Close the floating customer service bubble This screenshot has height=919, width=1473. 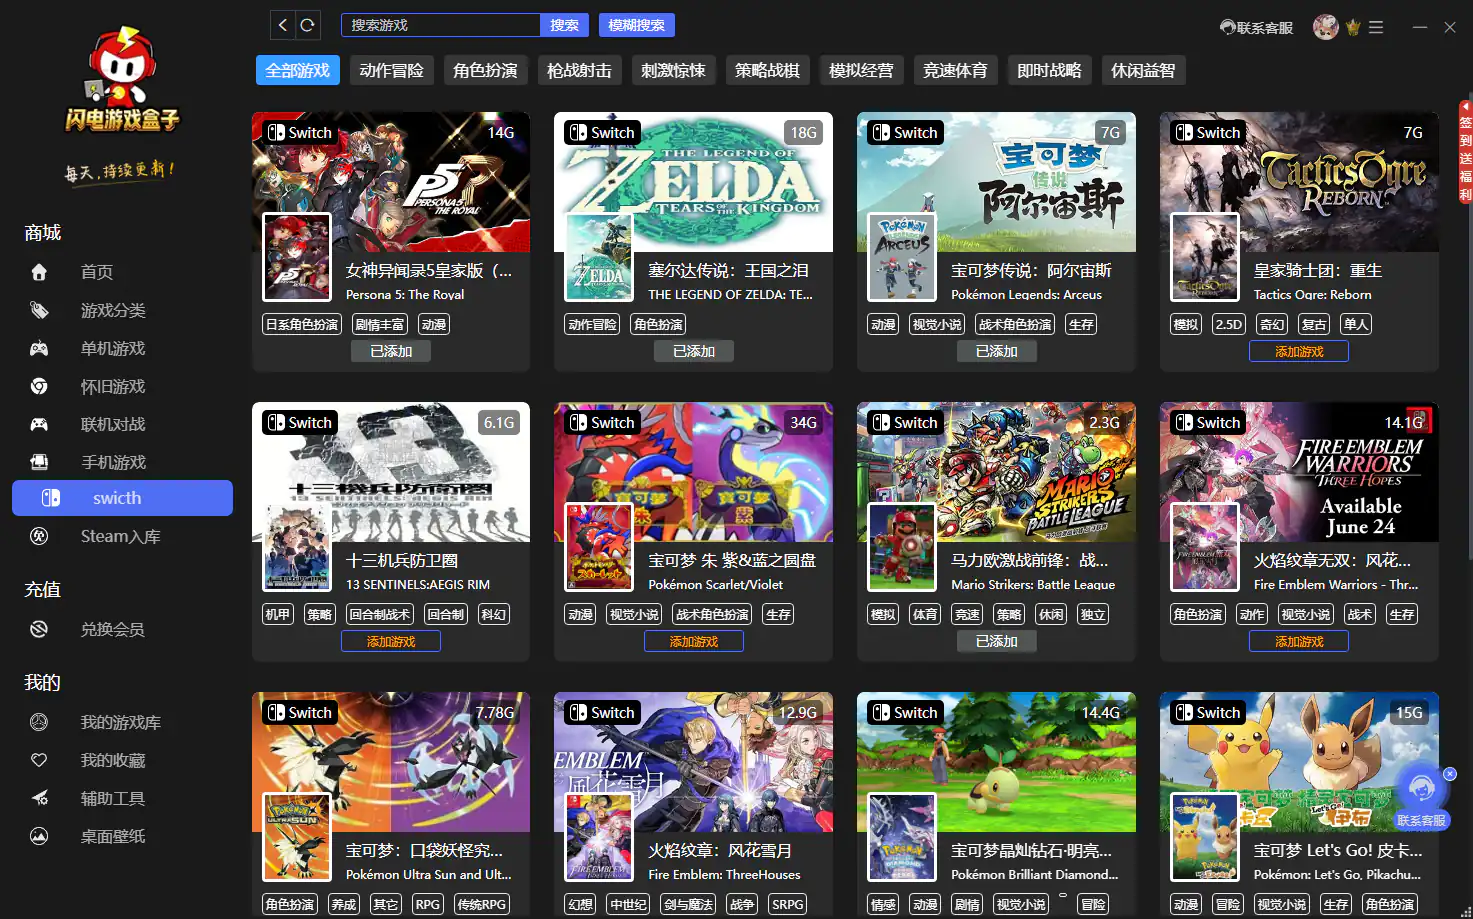coord(1450,774)
